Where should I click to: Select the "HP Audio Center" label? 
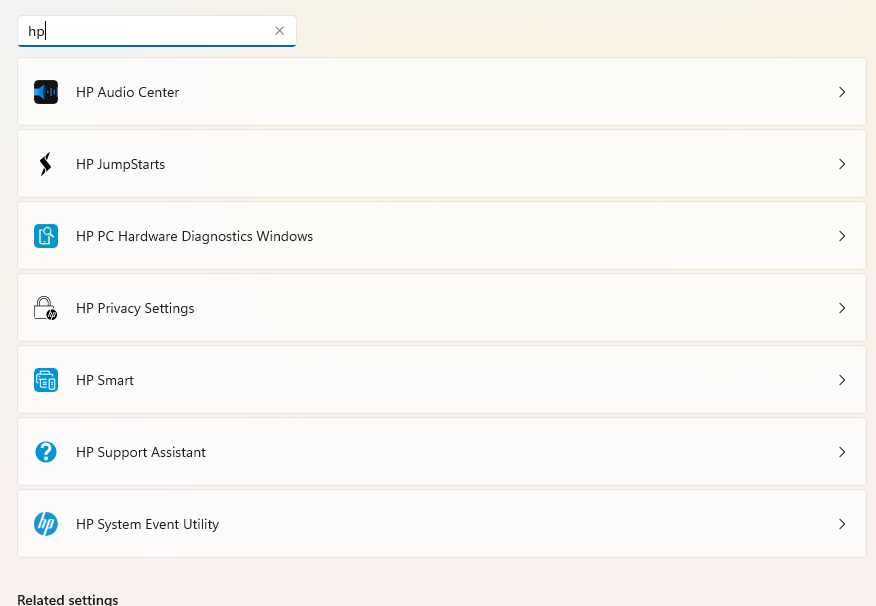click(x=127, y=92)
